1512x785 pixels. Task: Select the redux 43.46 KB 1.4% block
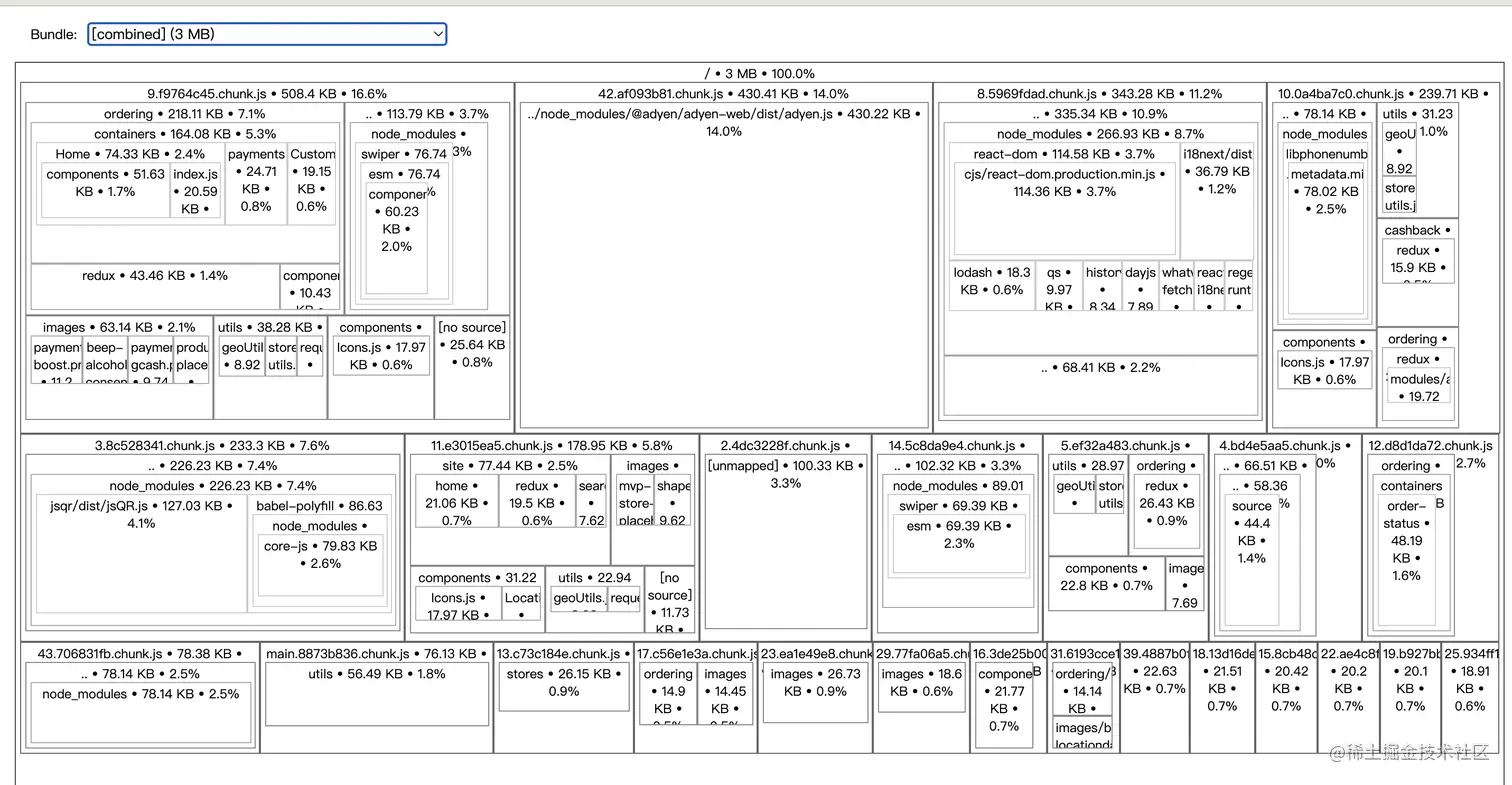tap(155, 287)
